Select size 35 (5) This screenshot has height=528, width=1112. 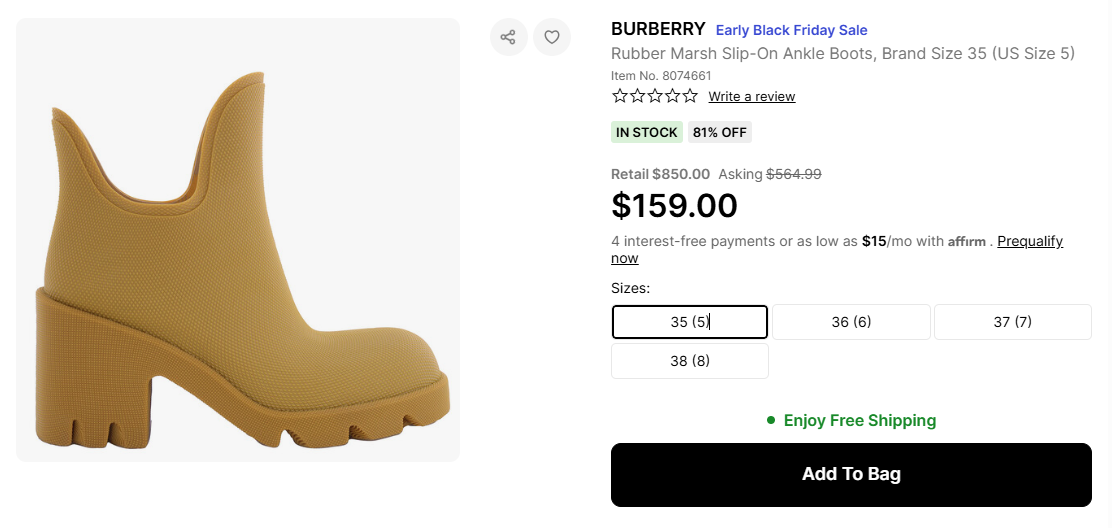coord(689,322)
